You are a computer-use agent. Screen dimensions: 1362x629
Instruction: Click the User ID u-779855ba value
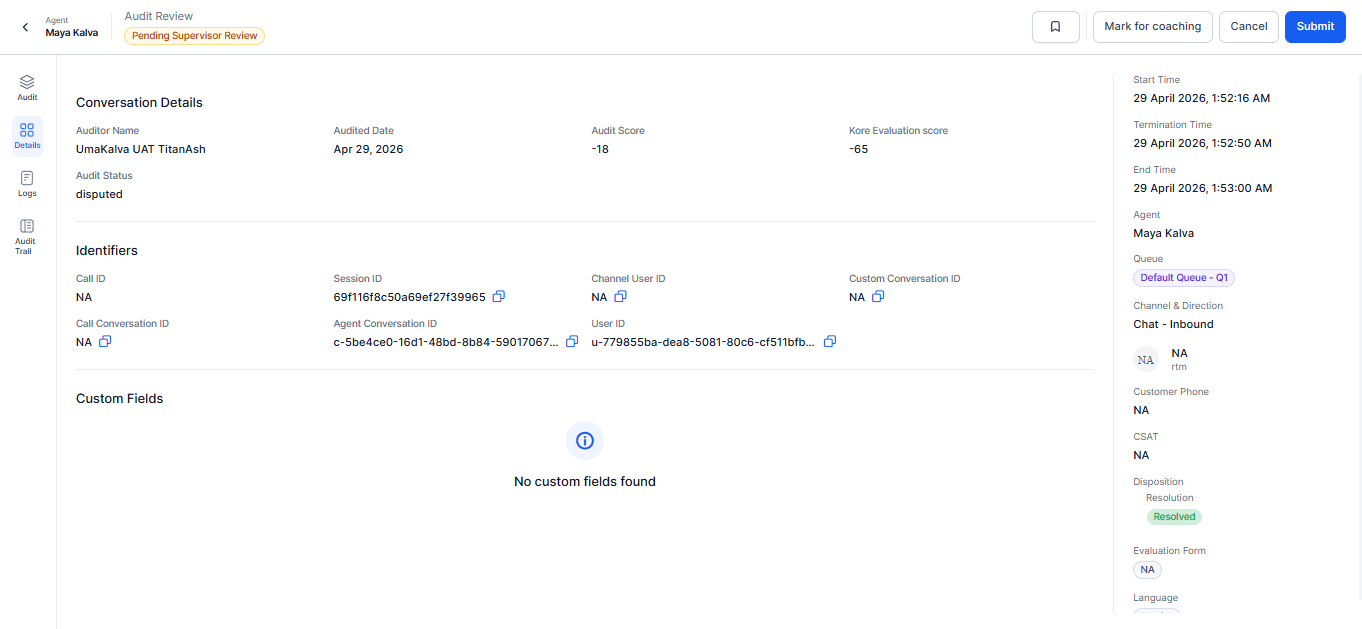coord(703,342)
